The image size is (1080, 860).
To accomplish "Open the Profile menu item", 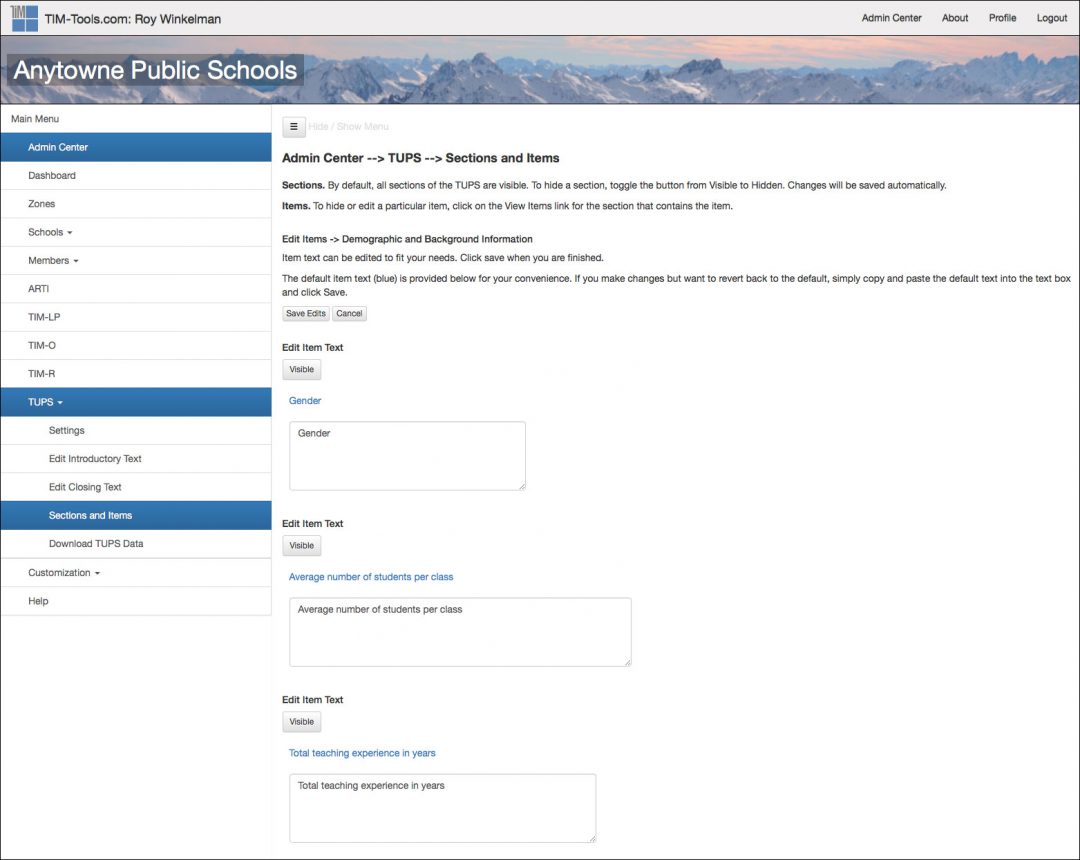I will click(1002, 17).
